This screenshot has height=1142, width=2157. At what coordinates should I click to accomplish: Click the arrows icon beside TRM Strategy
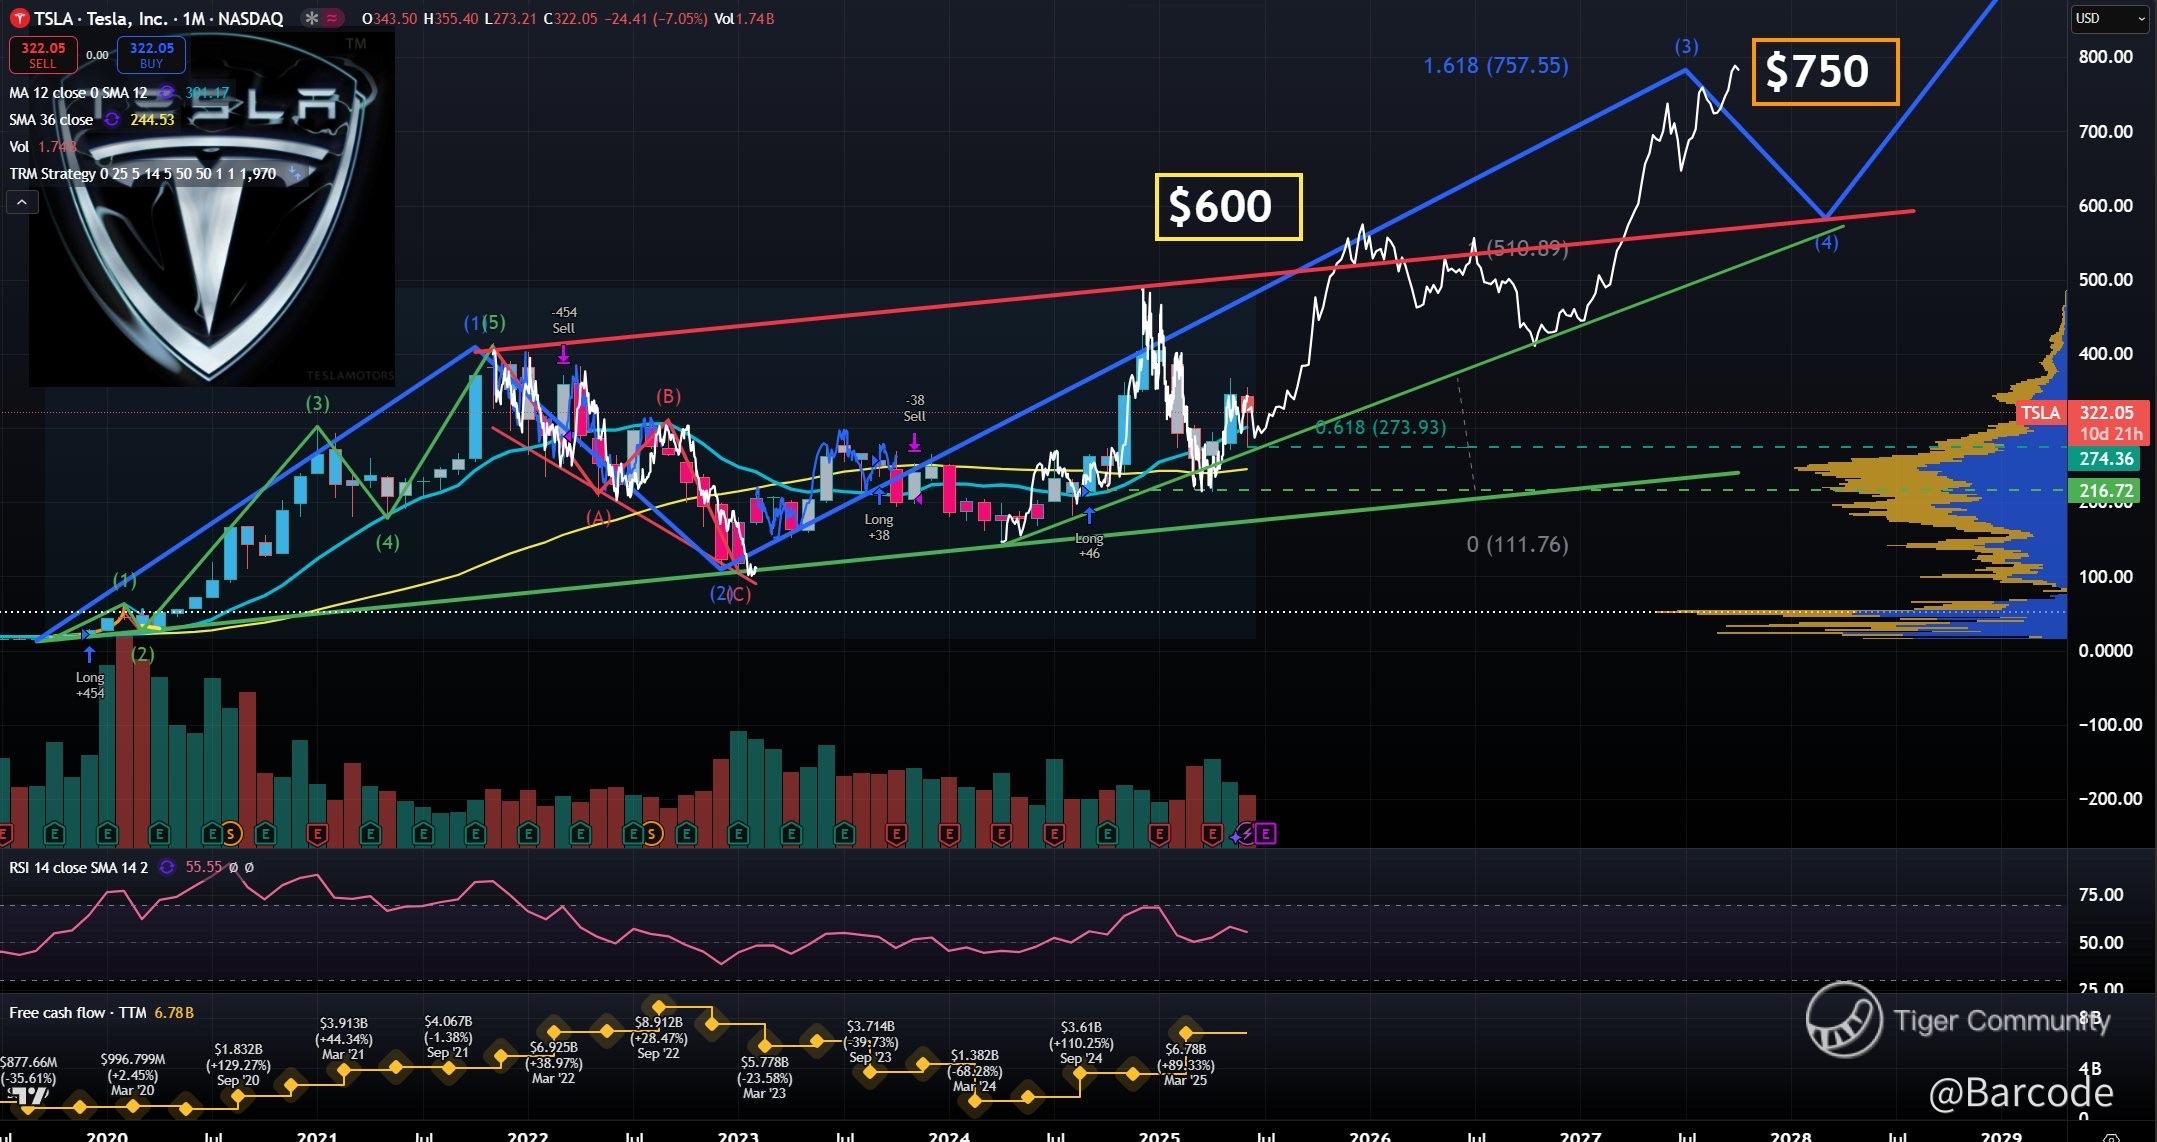coord(294,174)
